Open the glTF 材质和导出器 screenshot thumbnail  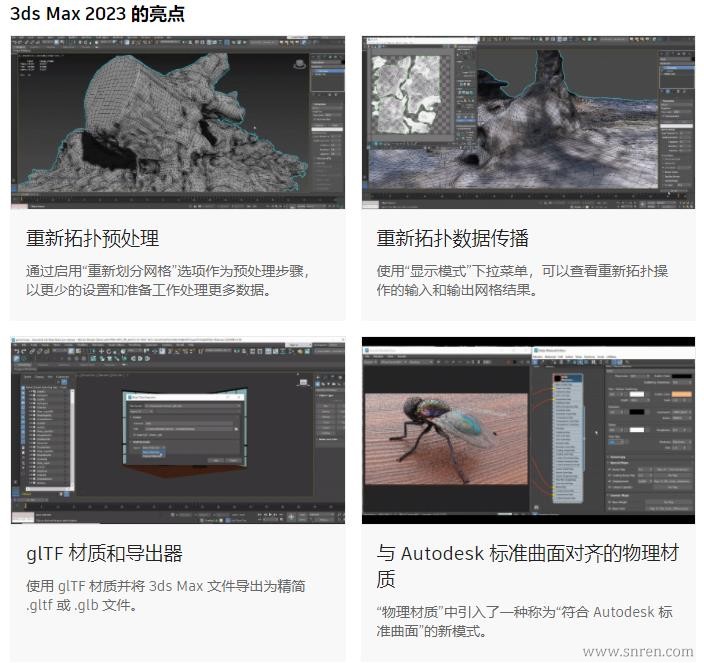[178, 430]
